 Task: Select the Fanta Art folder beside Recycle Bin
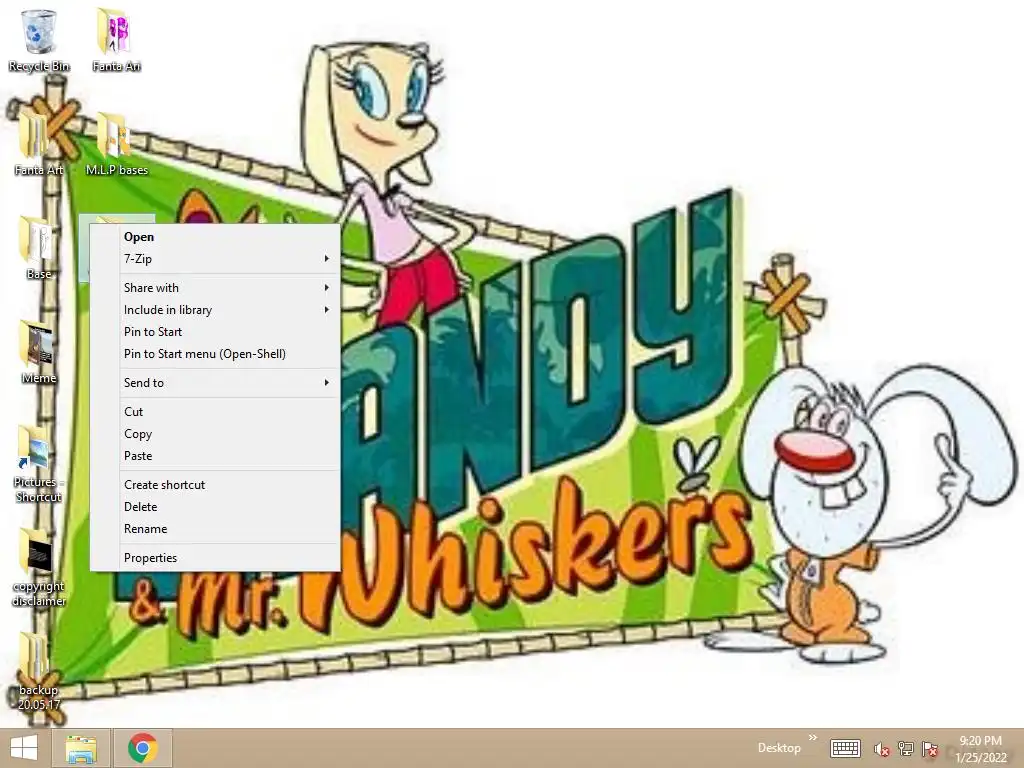point(116,40)
